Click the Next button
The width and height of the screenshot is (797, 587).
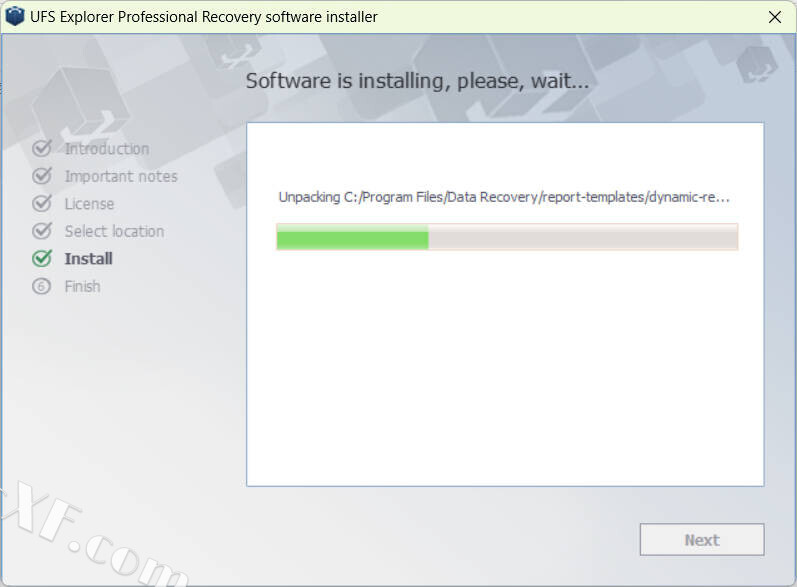(702, 540)
